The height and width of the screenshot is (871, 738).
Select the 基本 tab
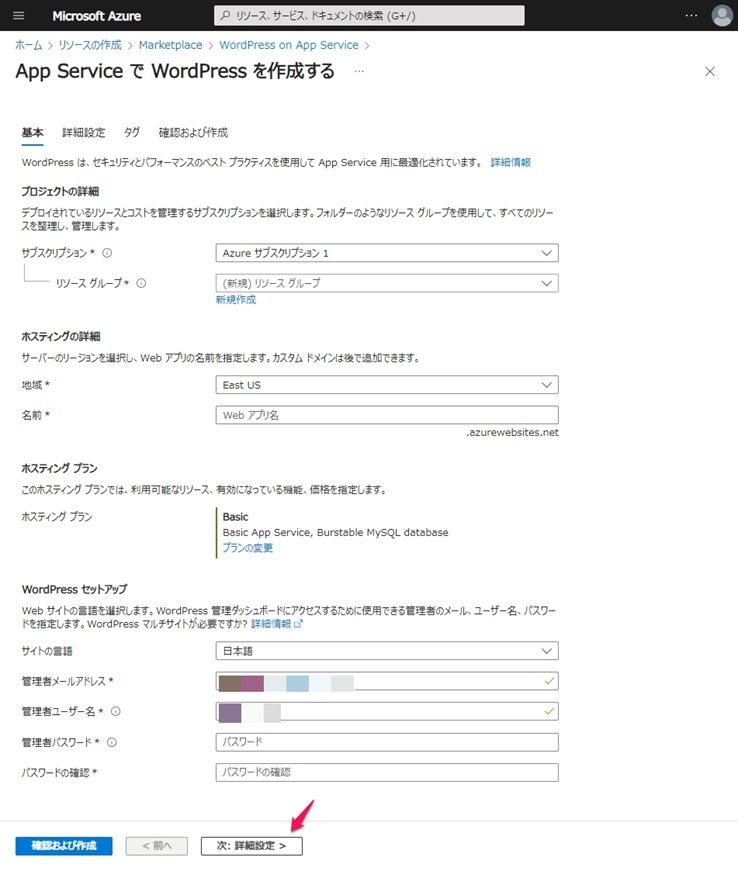point(32,133)
